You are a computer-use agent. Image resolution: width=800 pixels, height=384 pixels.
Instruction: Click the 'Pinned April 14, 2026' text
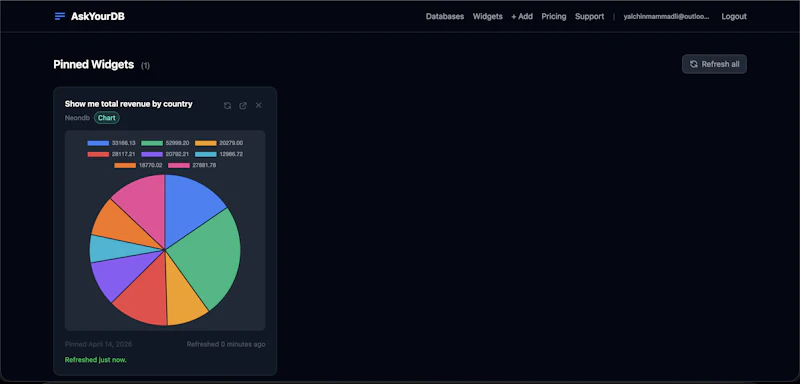pyautogui.click(x=97, y=344)
